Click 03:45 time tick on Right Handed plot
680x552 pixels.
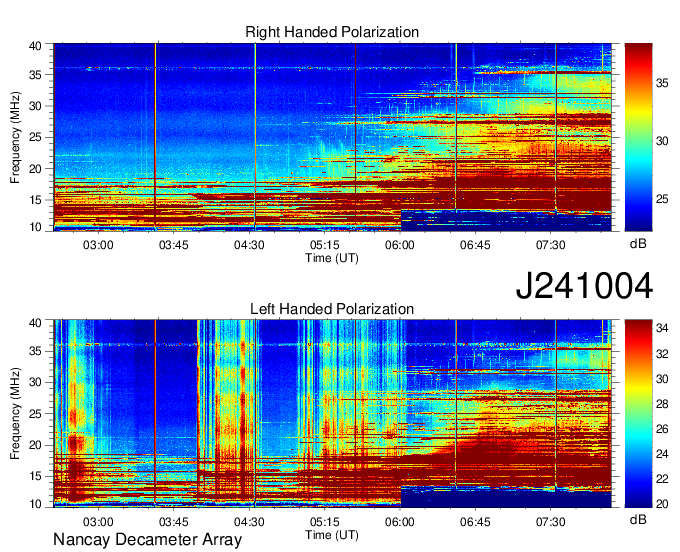174,245
